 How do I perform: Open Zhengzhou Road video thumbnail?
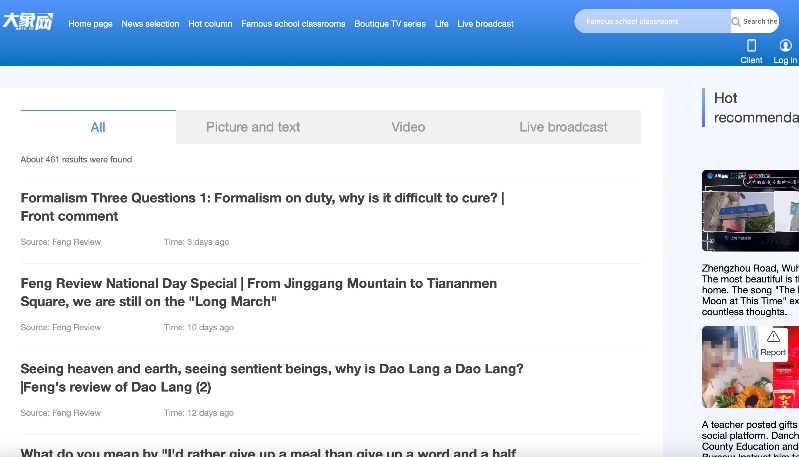(x=750, y=210)
